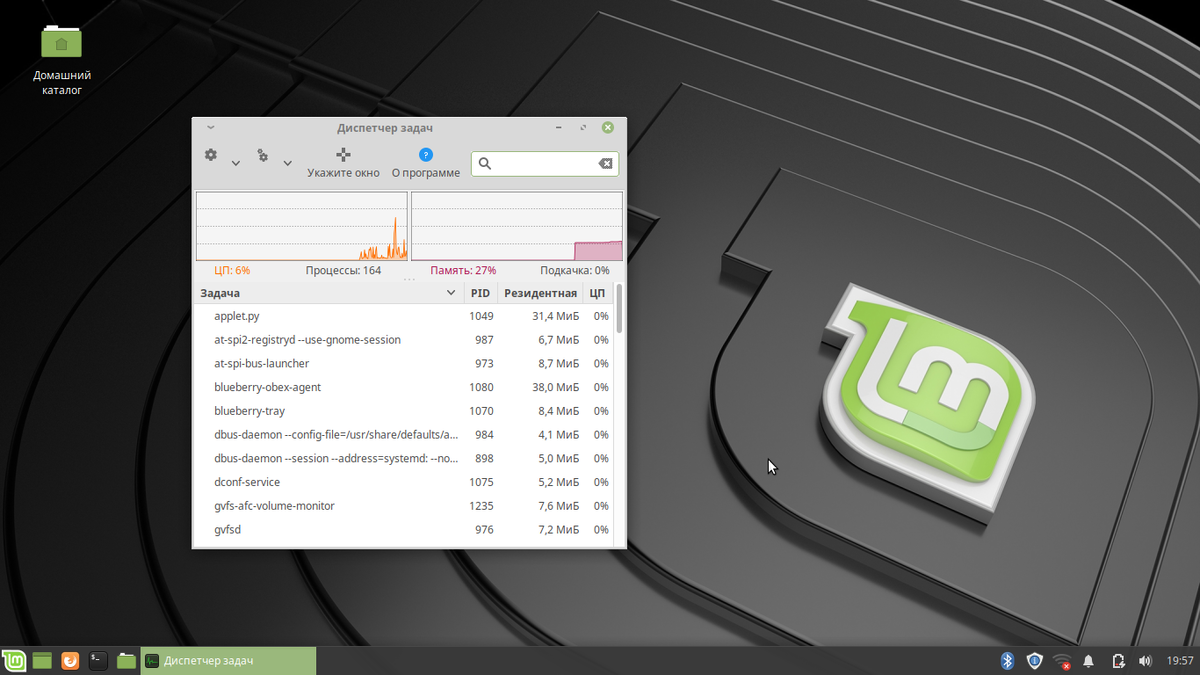Click PID value 1049
1200x675 pixels.
[481, 316]
